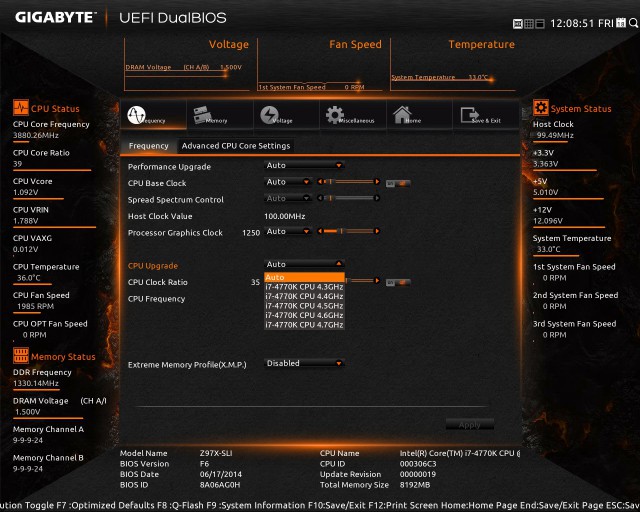Select i7-4770K CPU 4.7GHz option
Screen dimensions: 640x512
pyautogui.click(x=304, y=325)
